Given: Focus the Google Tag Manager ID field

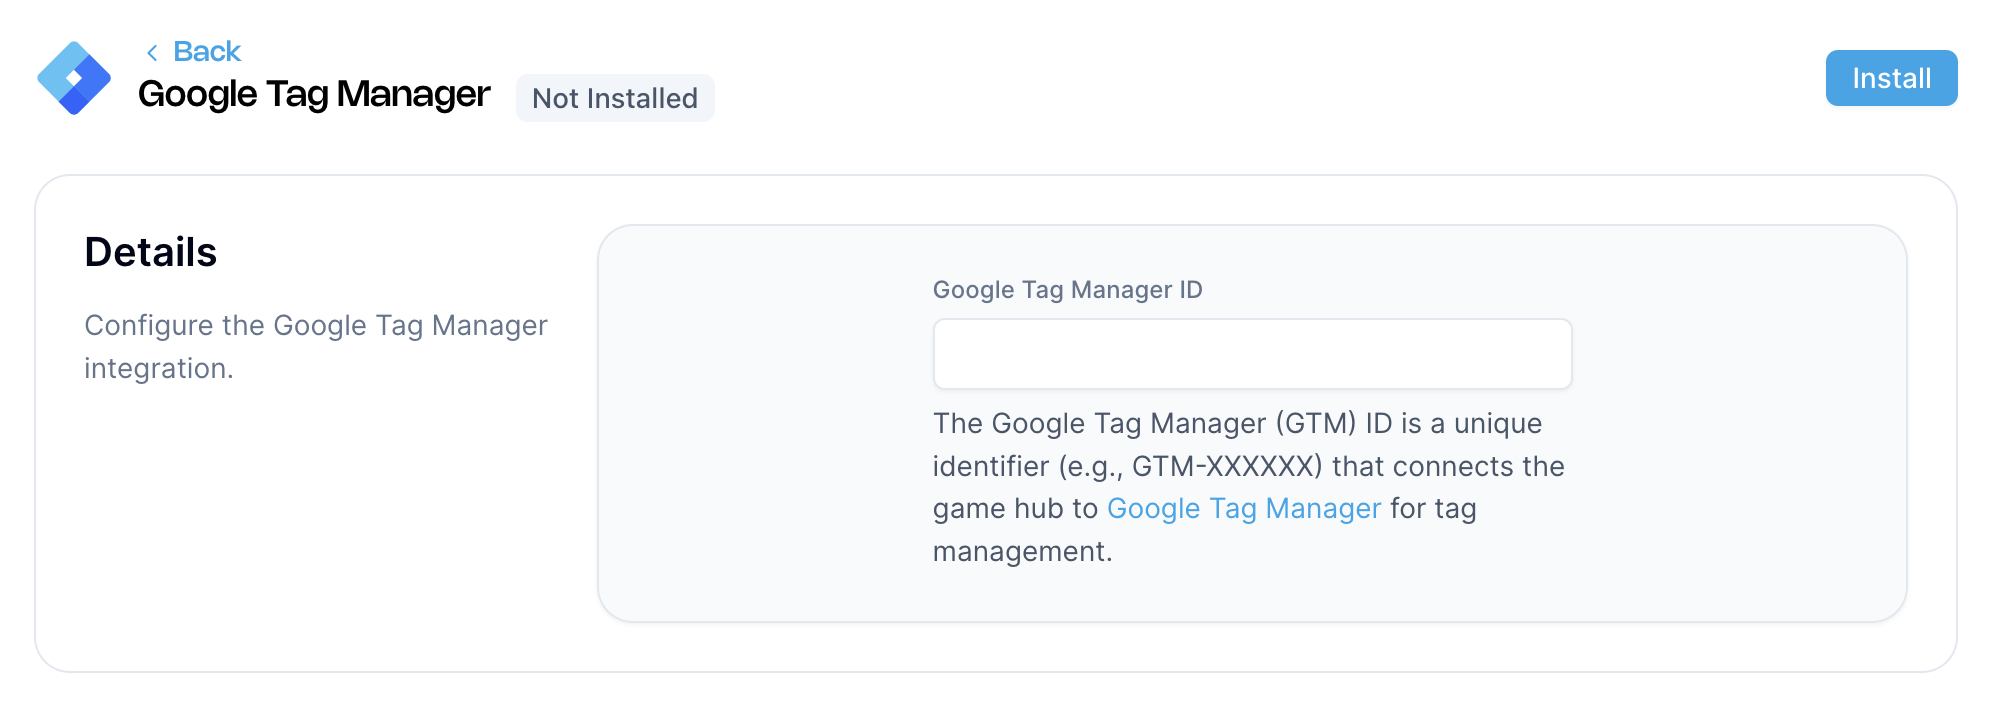Looking at the screenshot, I should [1252, 354].
